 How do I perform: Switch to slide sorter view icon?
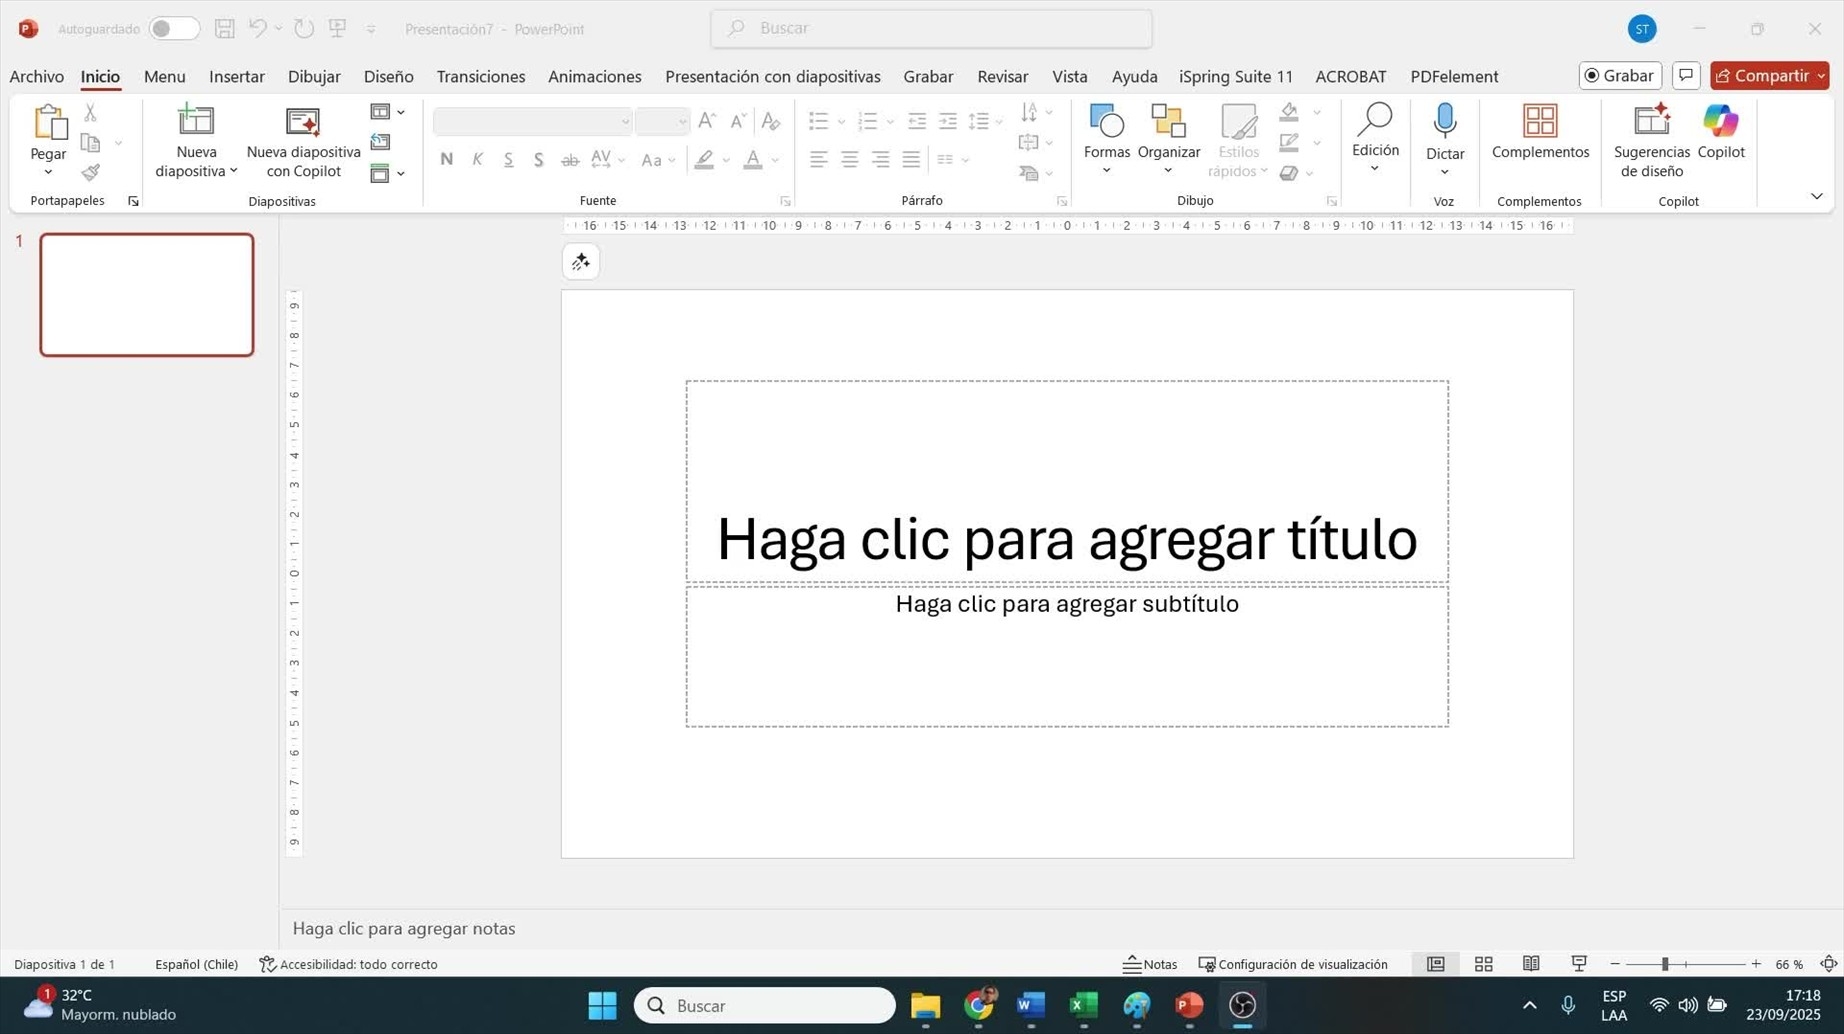(x=1483, y=964)
